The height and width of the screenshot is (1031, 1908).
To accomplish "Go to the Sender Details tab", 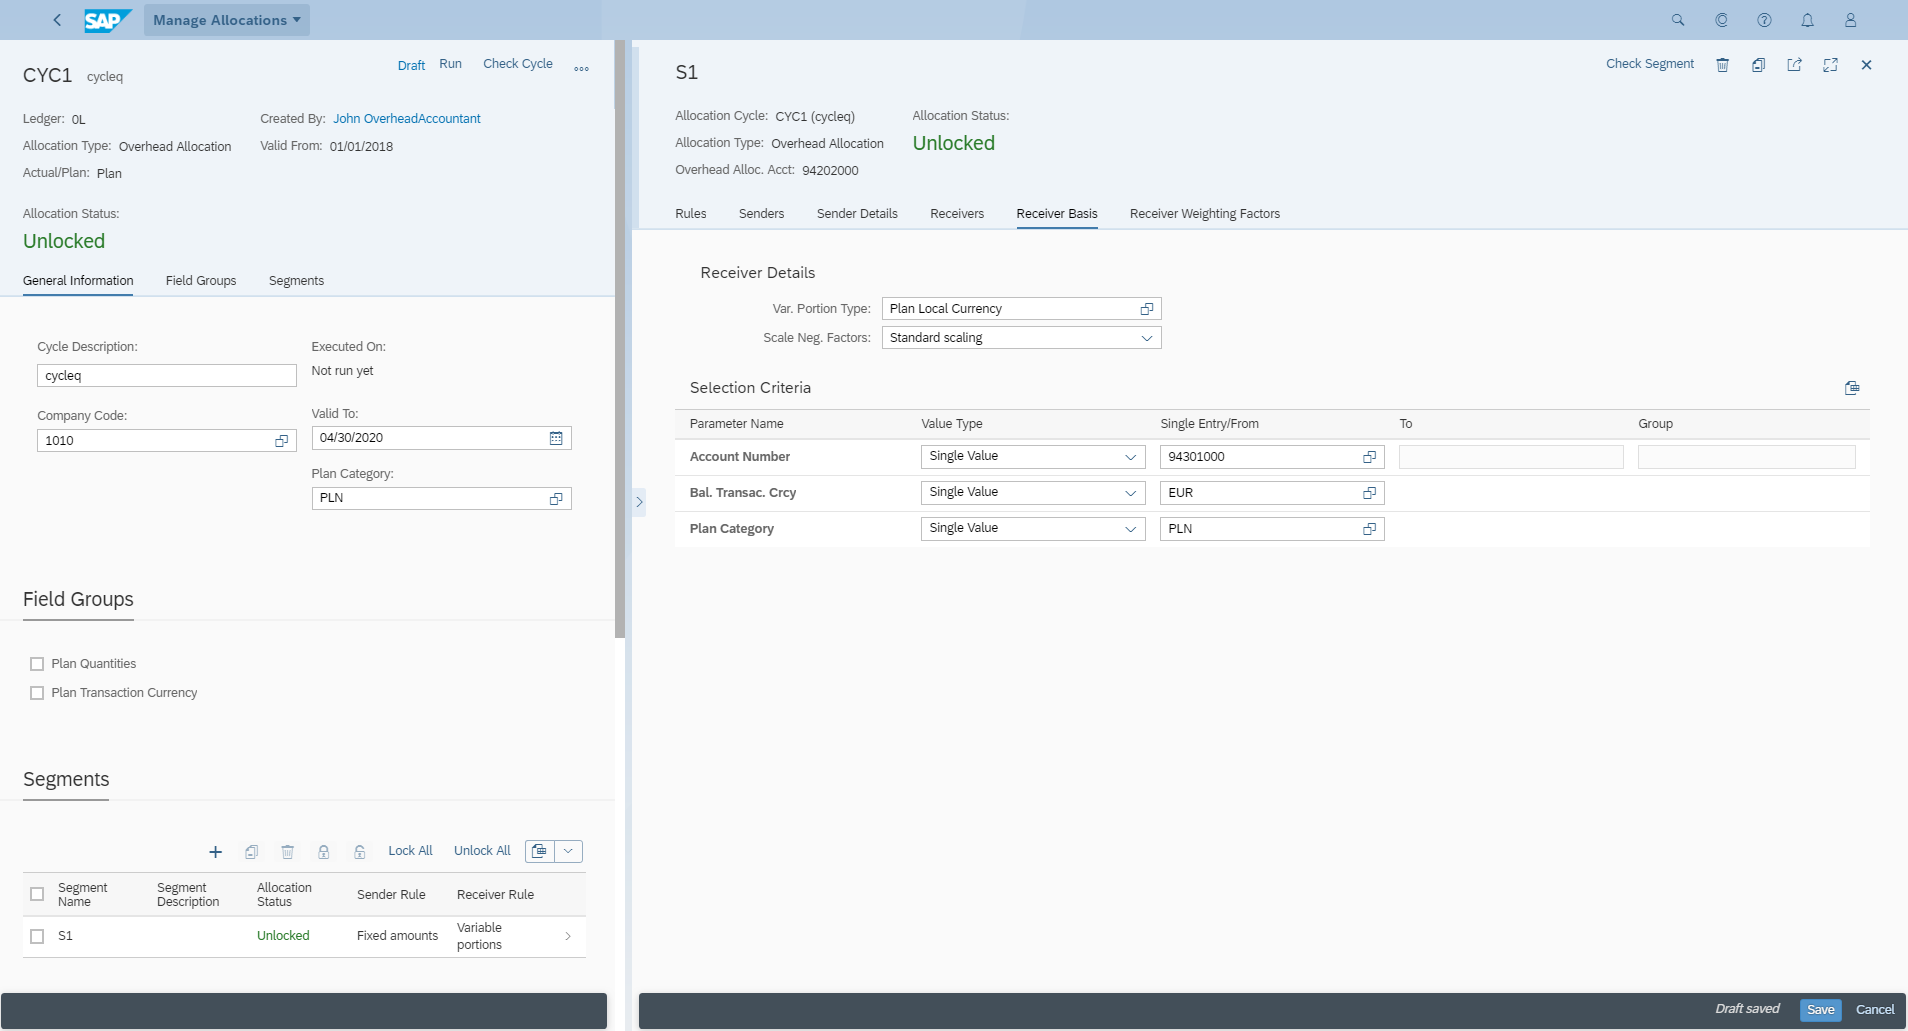I will coord(856,214).
